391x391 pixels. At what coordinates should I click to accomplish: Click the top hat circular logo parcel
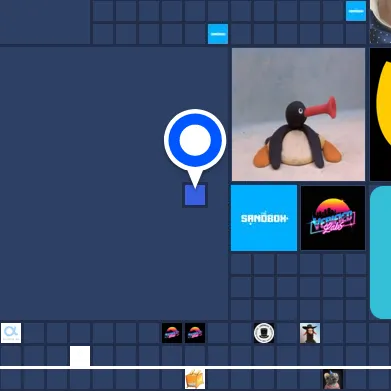(264, 333)
